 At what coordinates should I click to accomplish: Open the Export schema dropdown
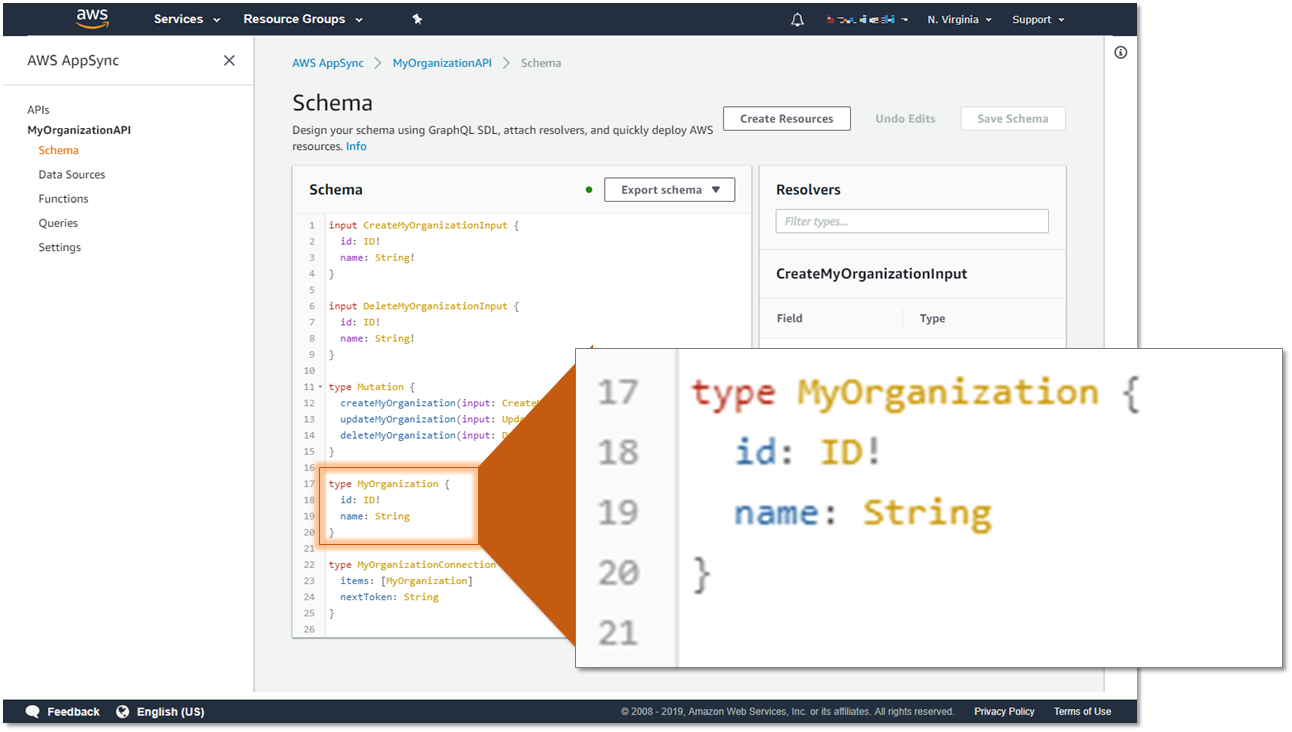tap(669, 189)
